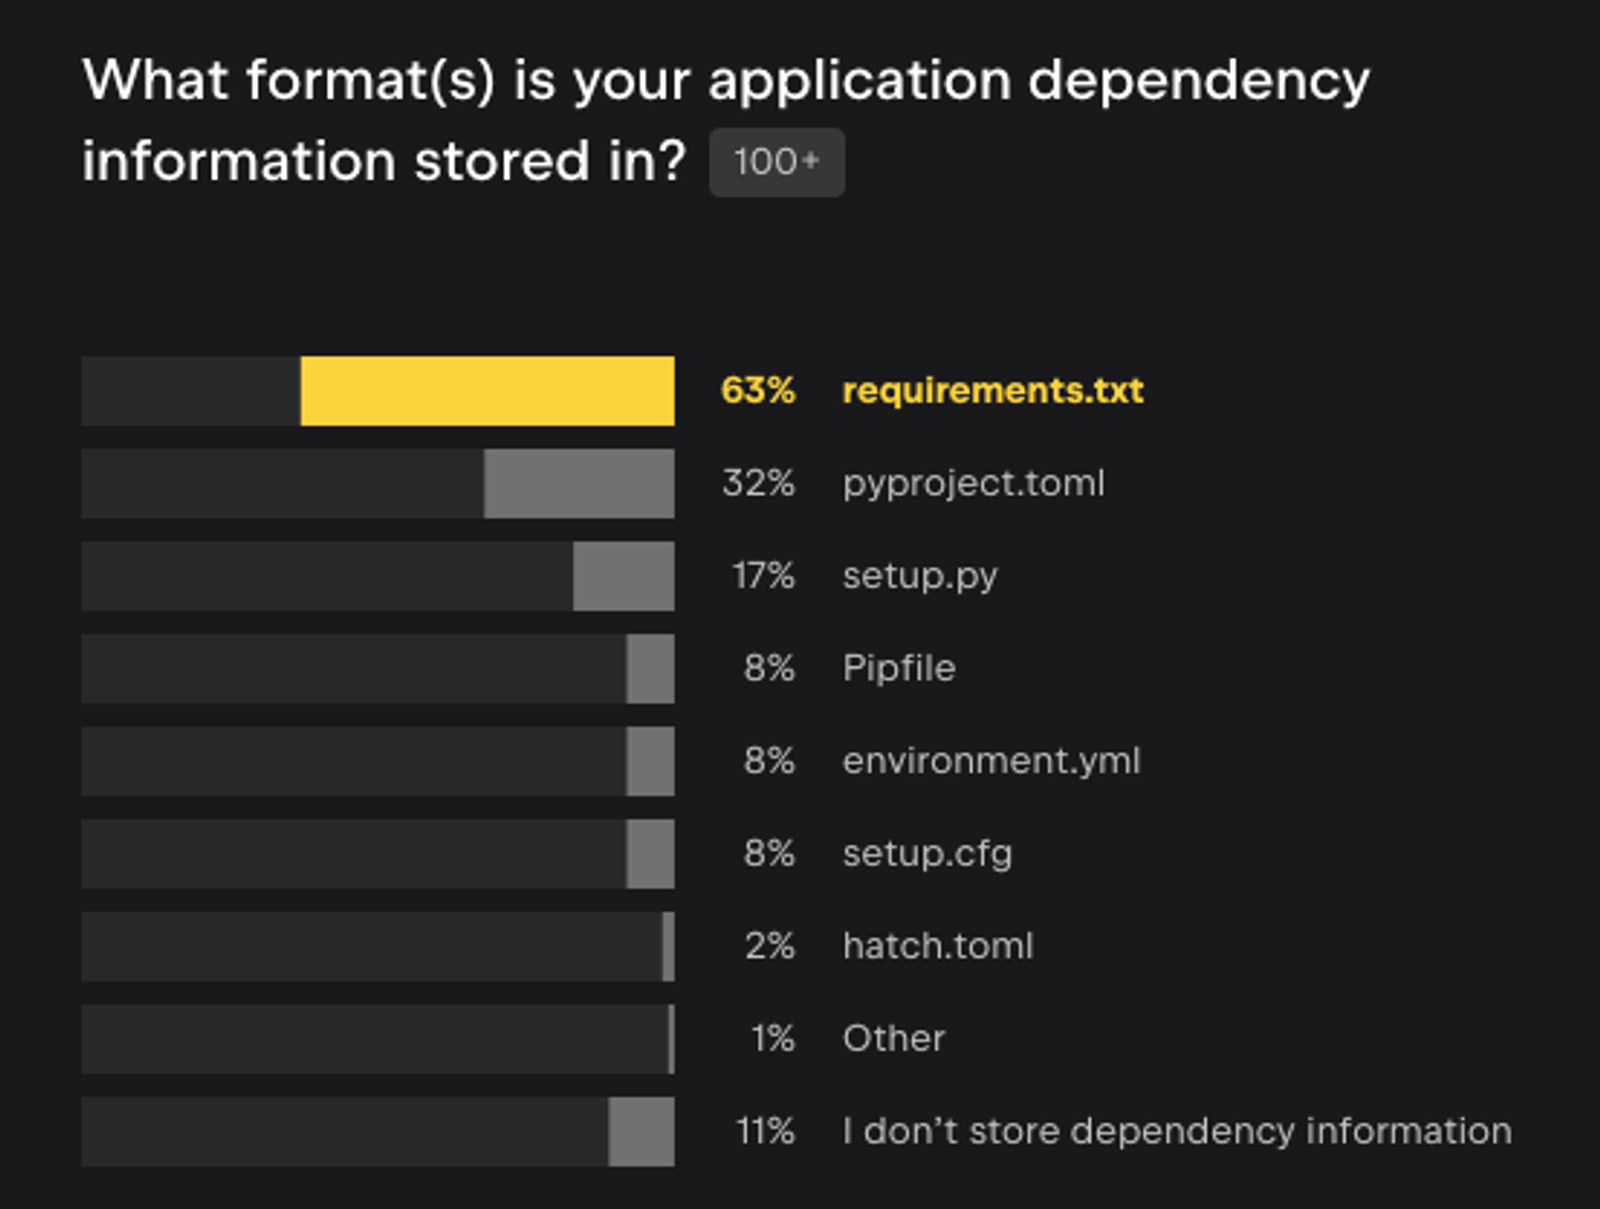Select the bar for no dependency information
The image size is (1600, 1209).
click(641, 1132)
